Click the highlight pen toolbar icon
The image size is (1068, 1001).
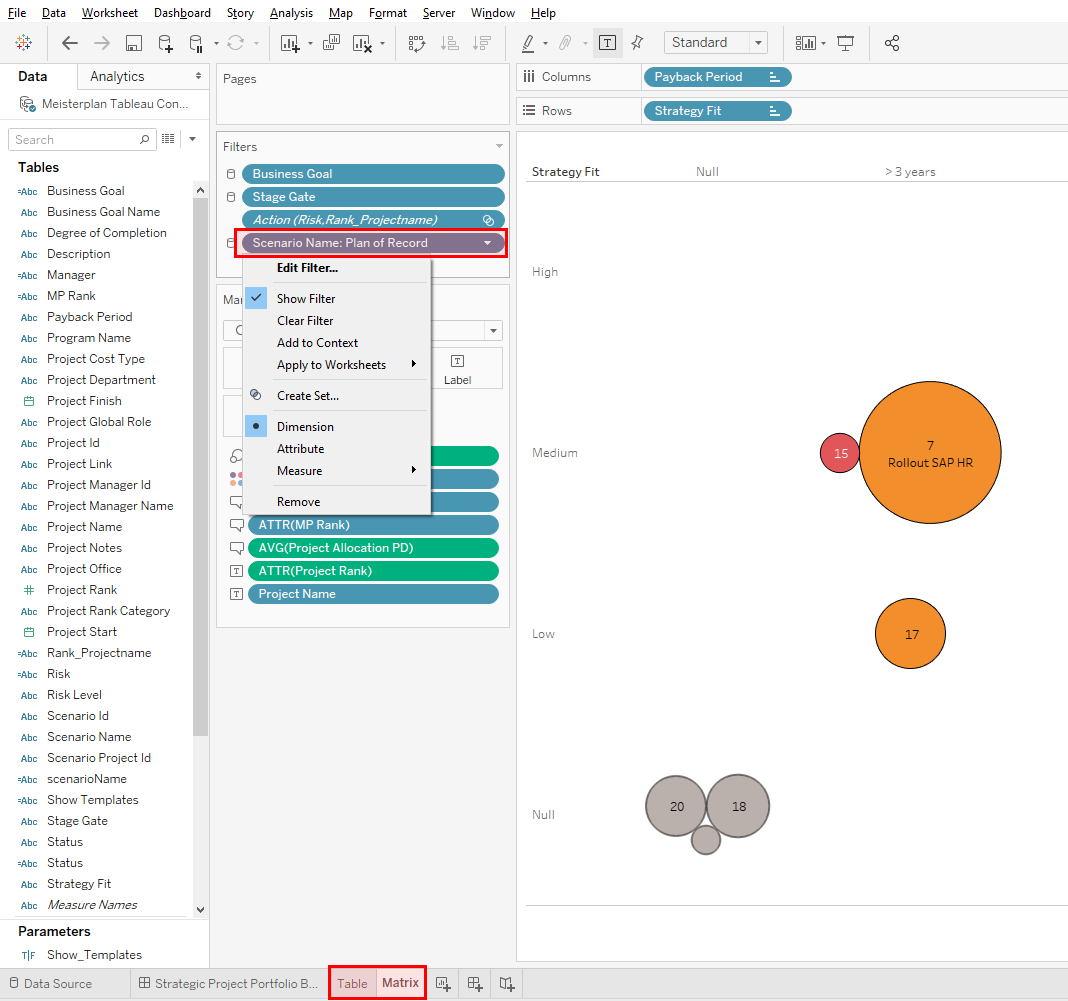(x=528, y=44)
